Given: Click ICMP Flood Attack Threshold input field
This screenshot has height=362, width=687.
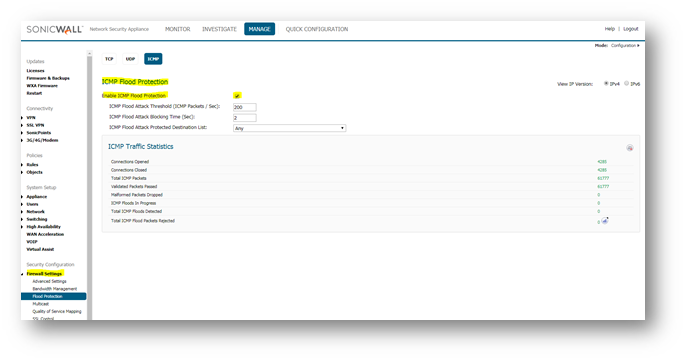Looking at the screenshot, I should pos(245,107).
